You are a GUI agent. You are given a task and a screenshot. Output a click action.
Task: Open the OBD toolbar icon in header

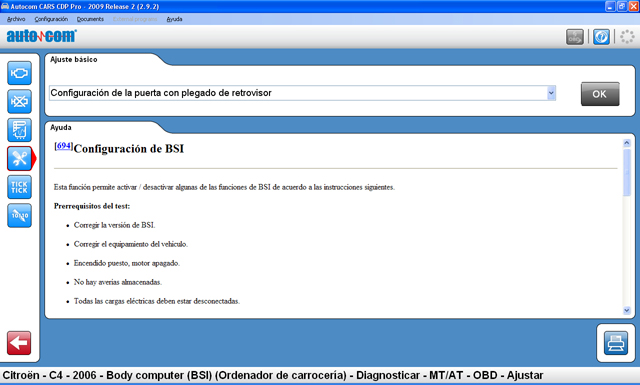[x=575, y=37]
